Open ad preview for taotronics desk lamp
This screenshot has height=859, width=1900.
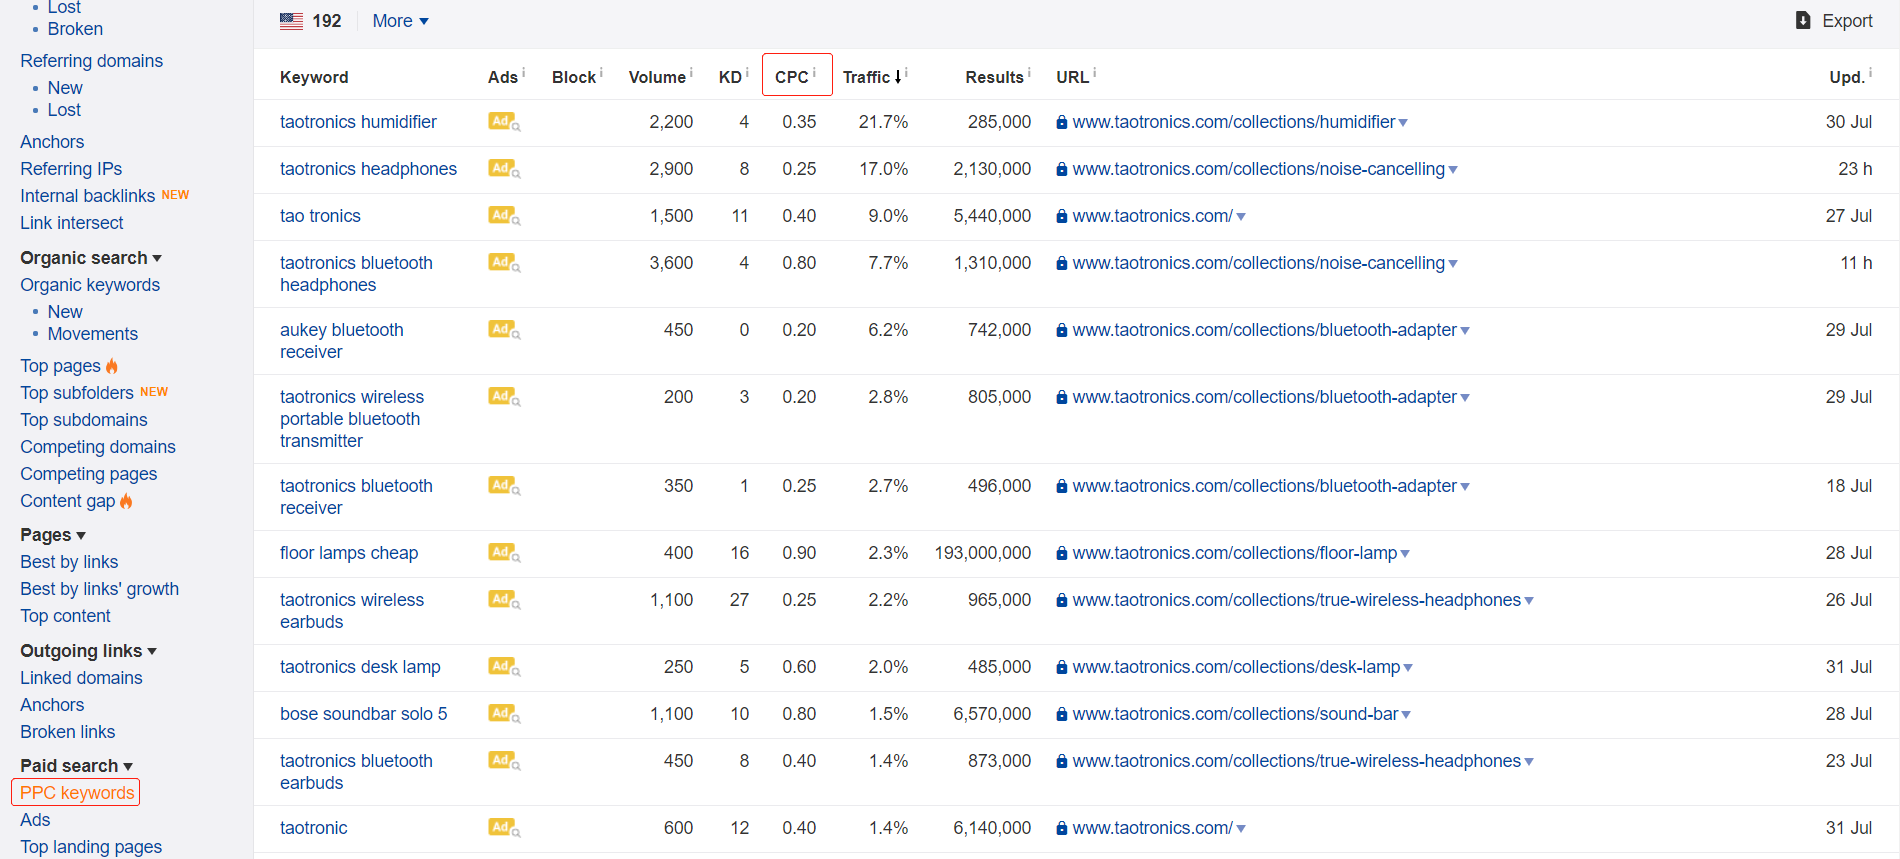tap(504, 667)
